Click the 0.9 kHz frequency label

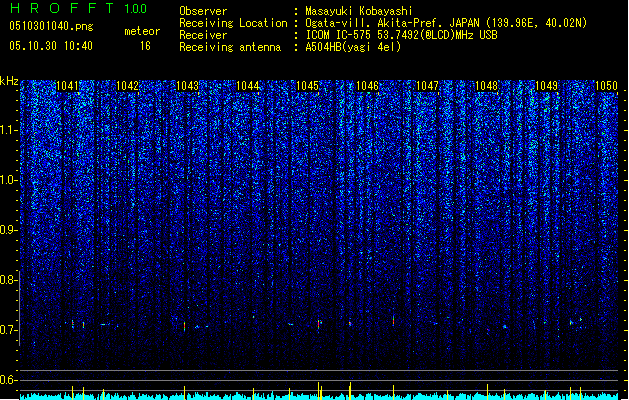(x=8, y=230)
